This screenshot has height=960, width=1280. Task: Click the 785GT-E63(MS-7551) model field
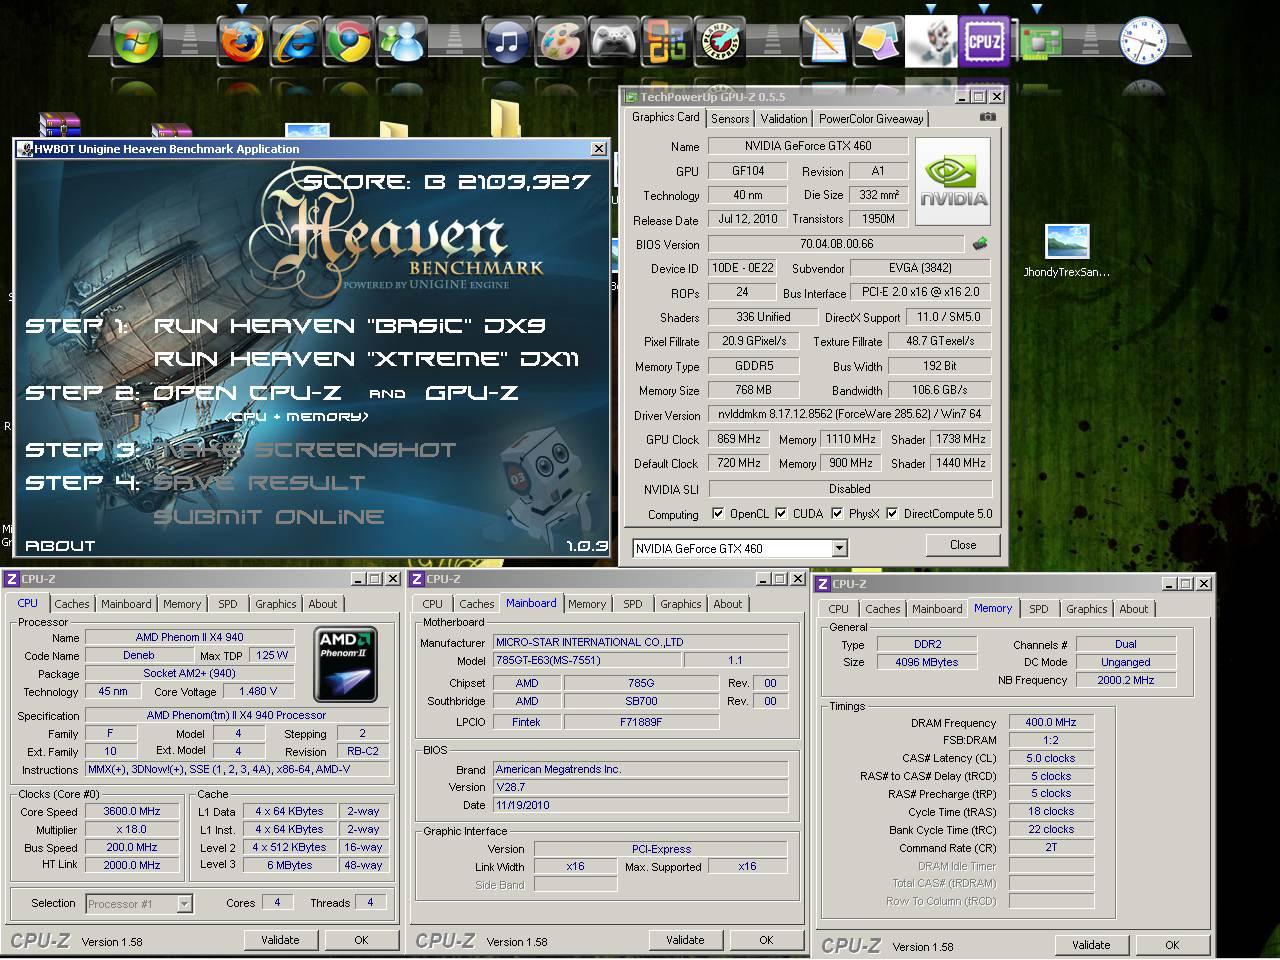(x=587, y=660)
